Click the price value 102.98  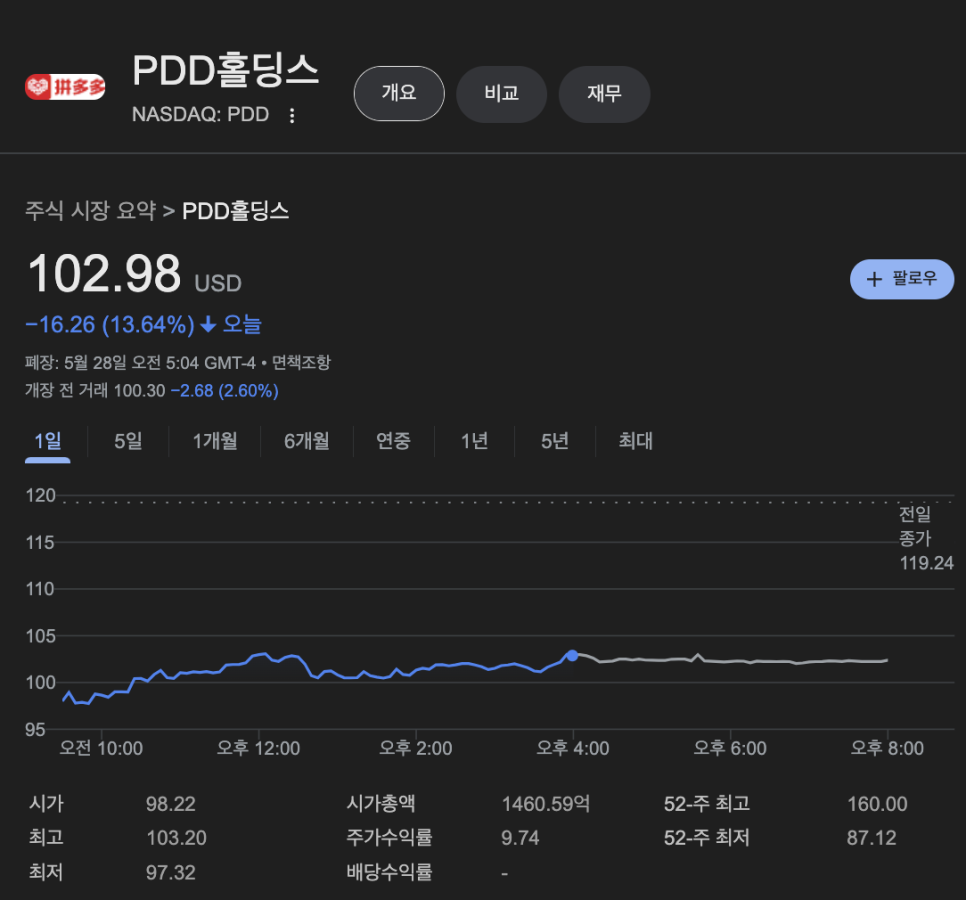click(104, 274)
